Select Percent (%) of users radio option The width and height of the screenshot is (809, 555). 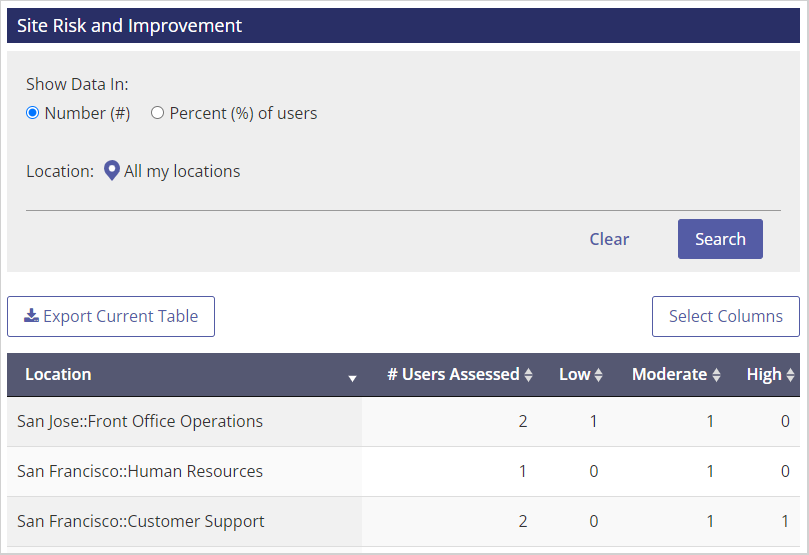pyautogui.click(x=157, y=113)
